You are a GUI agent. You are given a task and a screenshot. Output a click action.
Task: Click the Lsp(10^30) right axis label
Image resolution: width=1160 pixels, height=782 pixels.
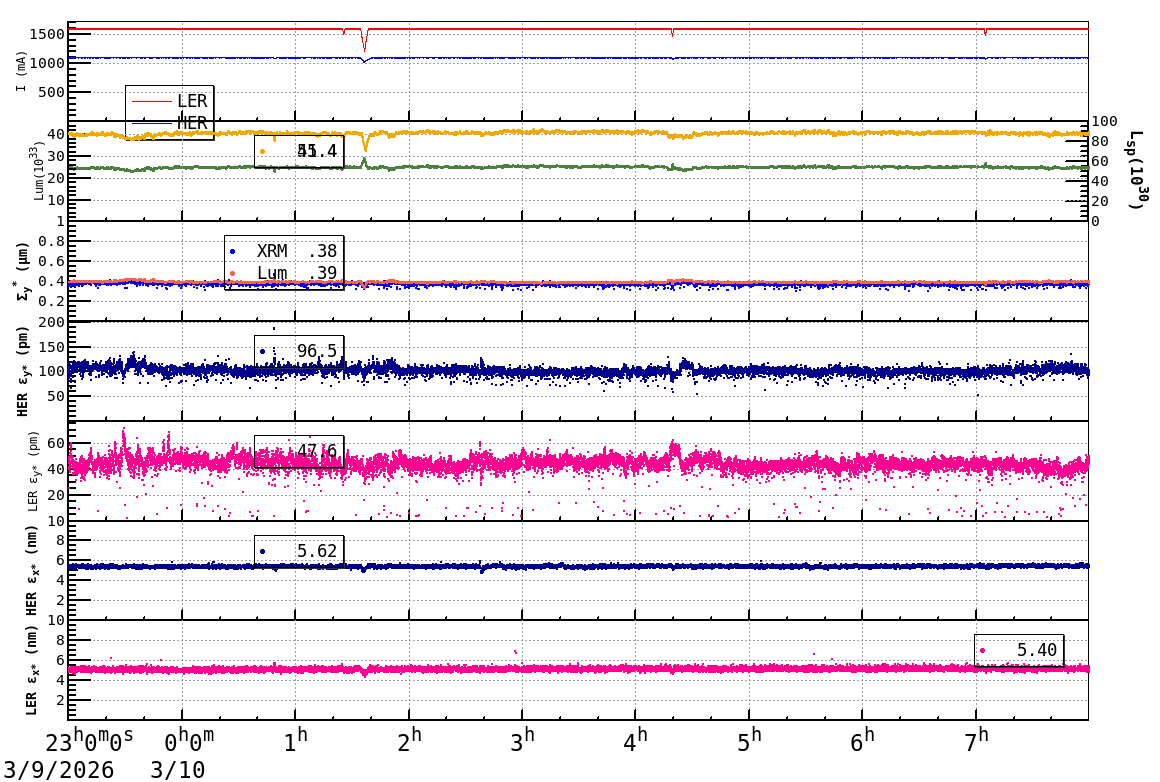click(1139, 169)
